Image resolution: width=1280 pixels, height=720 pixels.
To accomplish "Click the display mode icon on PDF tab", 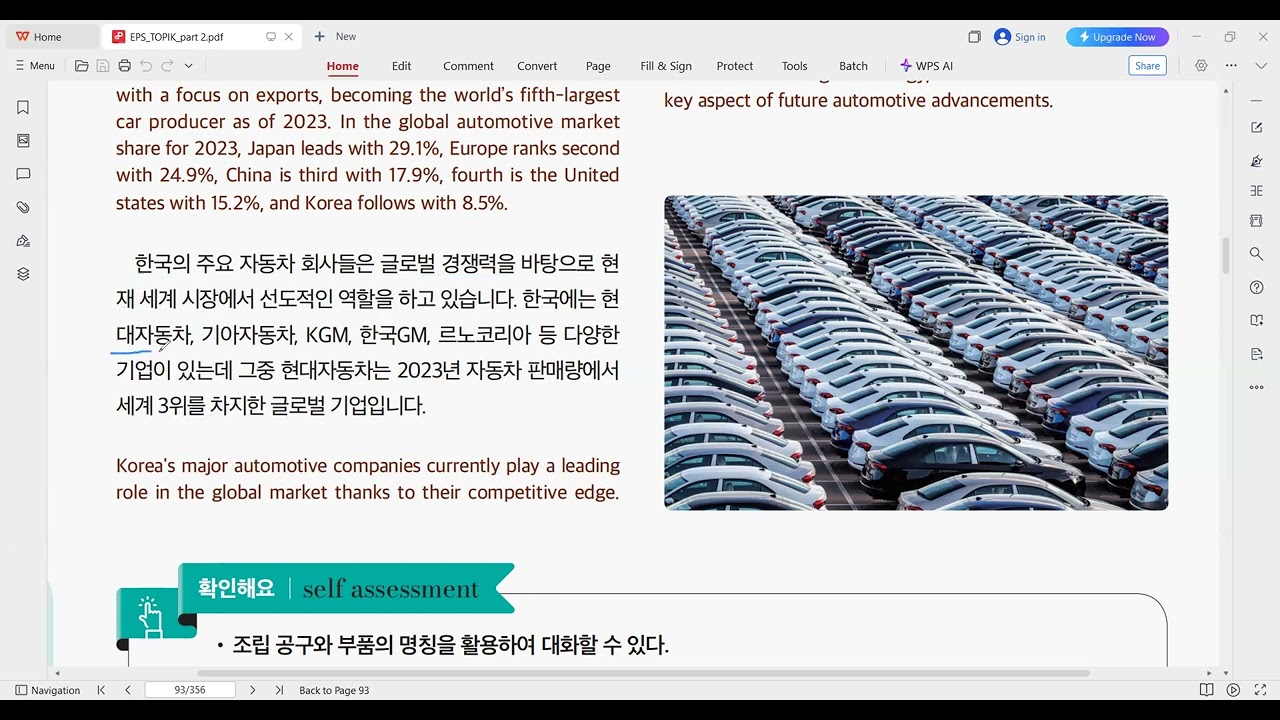I will (271, 37).
